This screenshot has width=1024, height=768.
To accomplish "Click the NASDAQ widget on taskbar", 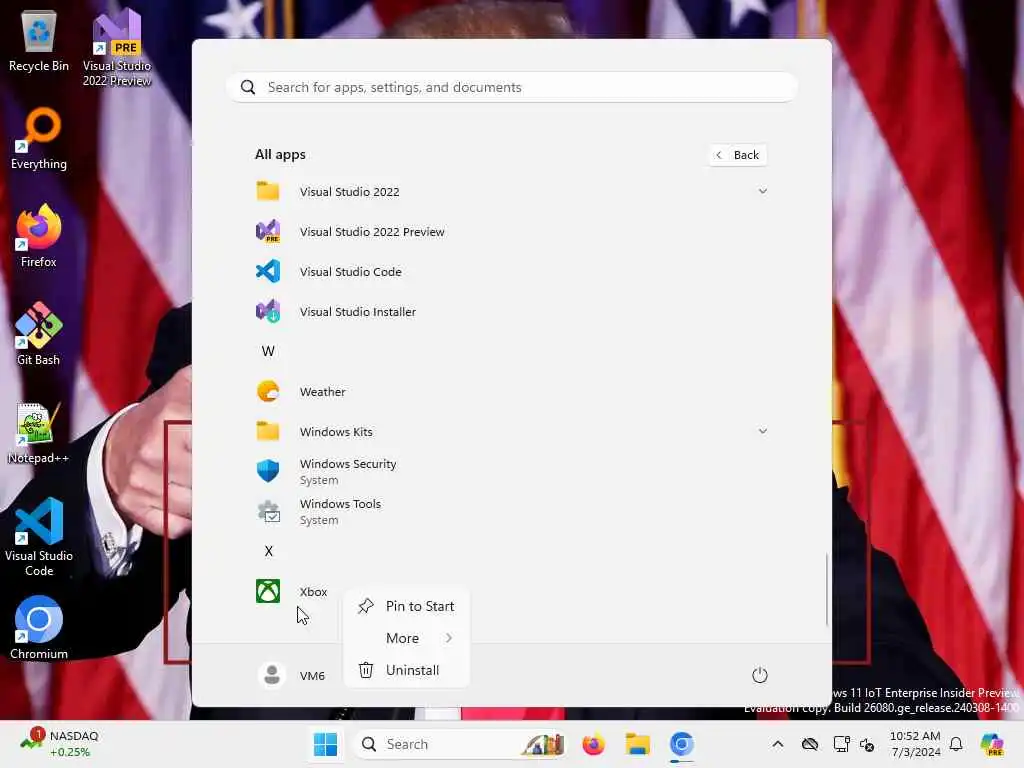I will coord(59,744).
